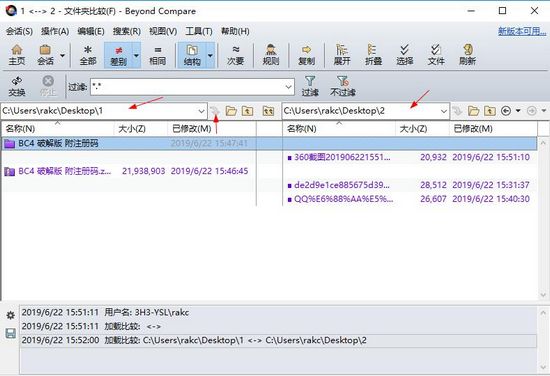Open the 差别 dropdown arrow
Image resolution: width=550 pixels, height=376 pixels.
(x=136, y=55)
